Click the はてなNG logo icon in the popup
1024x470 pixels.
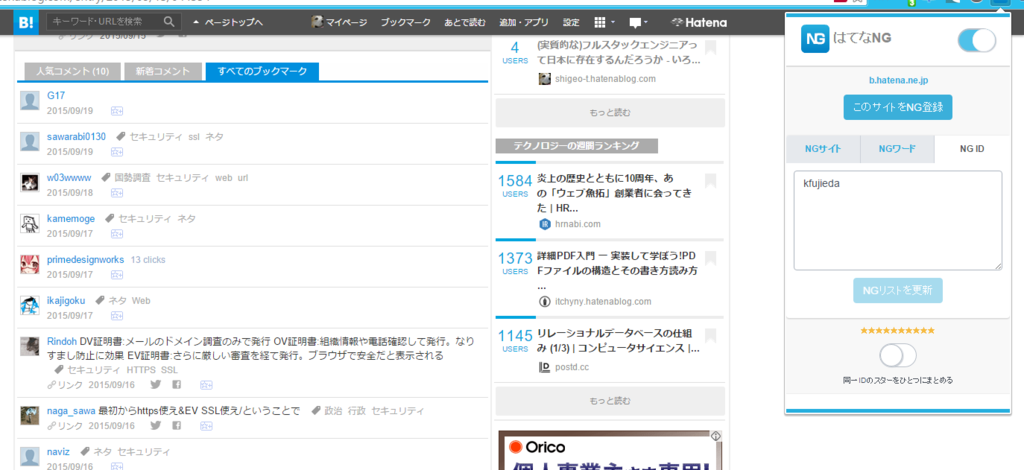[x=815, y=39]
